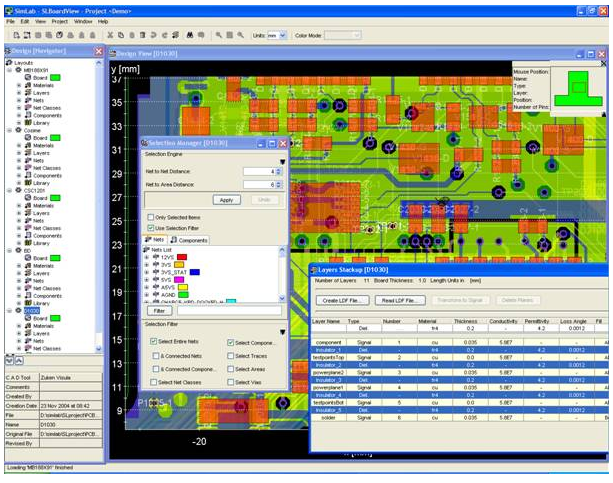Click the MB168X91 layout gear icon
This screenshot has width=613, height=483.
point(18,70)
